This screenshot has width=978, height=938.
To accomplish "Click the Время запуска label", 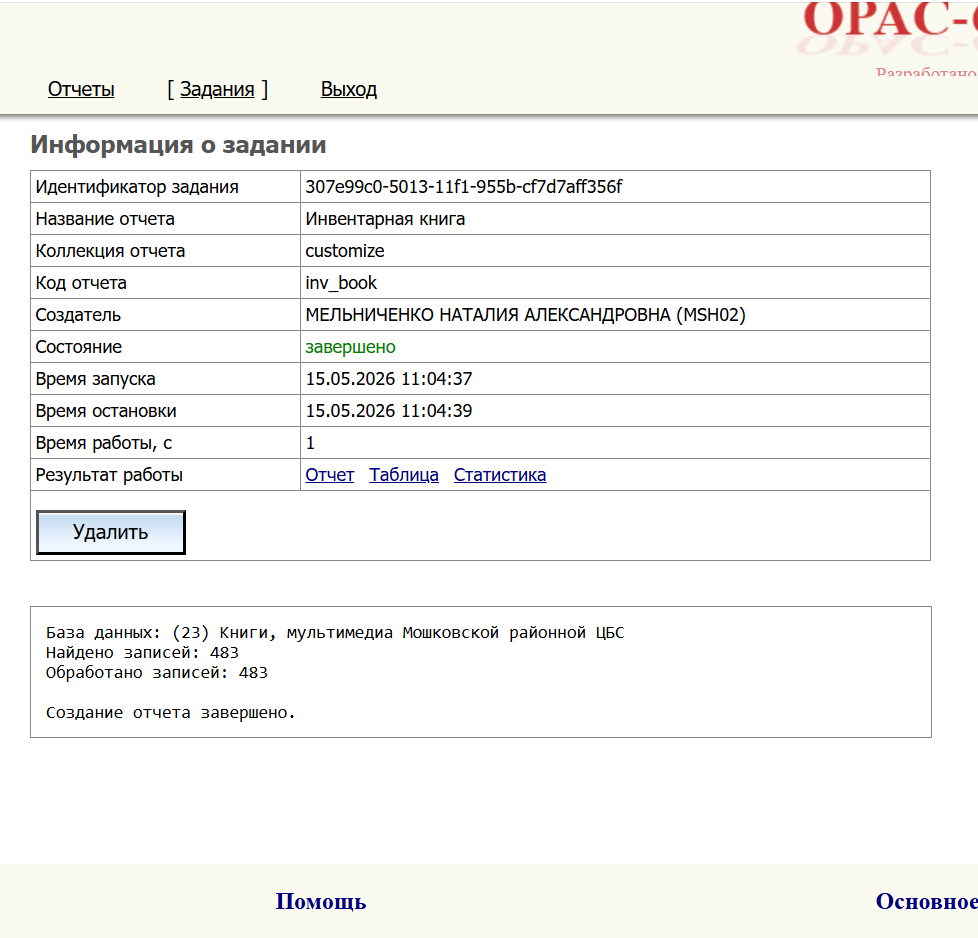I will (95, 379).
